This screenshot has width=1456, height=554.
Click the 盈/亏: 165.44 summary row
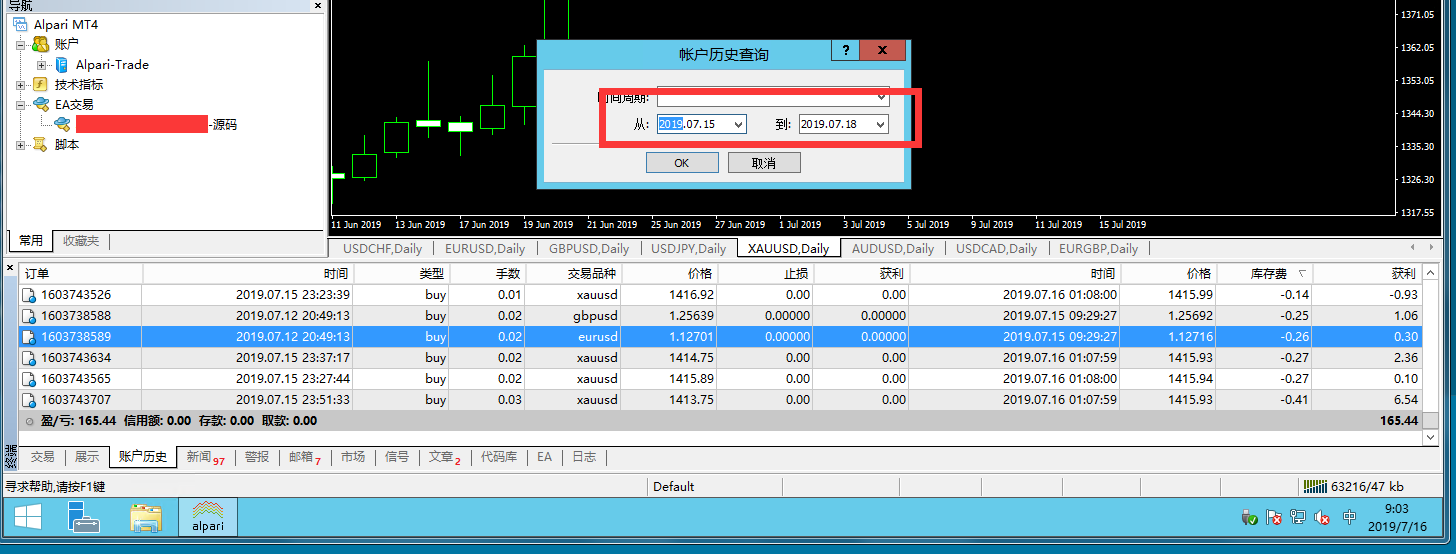coord(719,421)
